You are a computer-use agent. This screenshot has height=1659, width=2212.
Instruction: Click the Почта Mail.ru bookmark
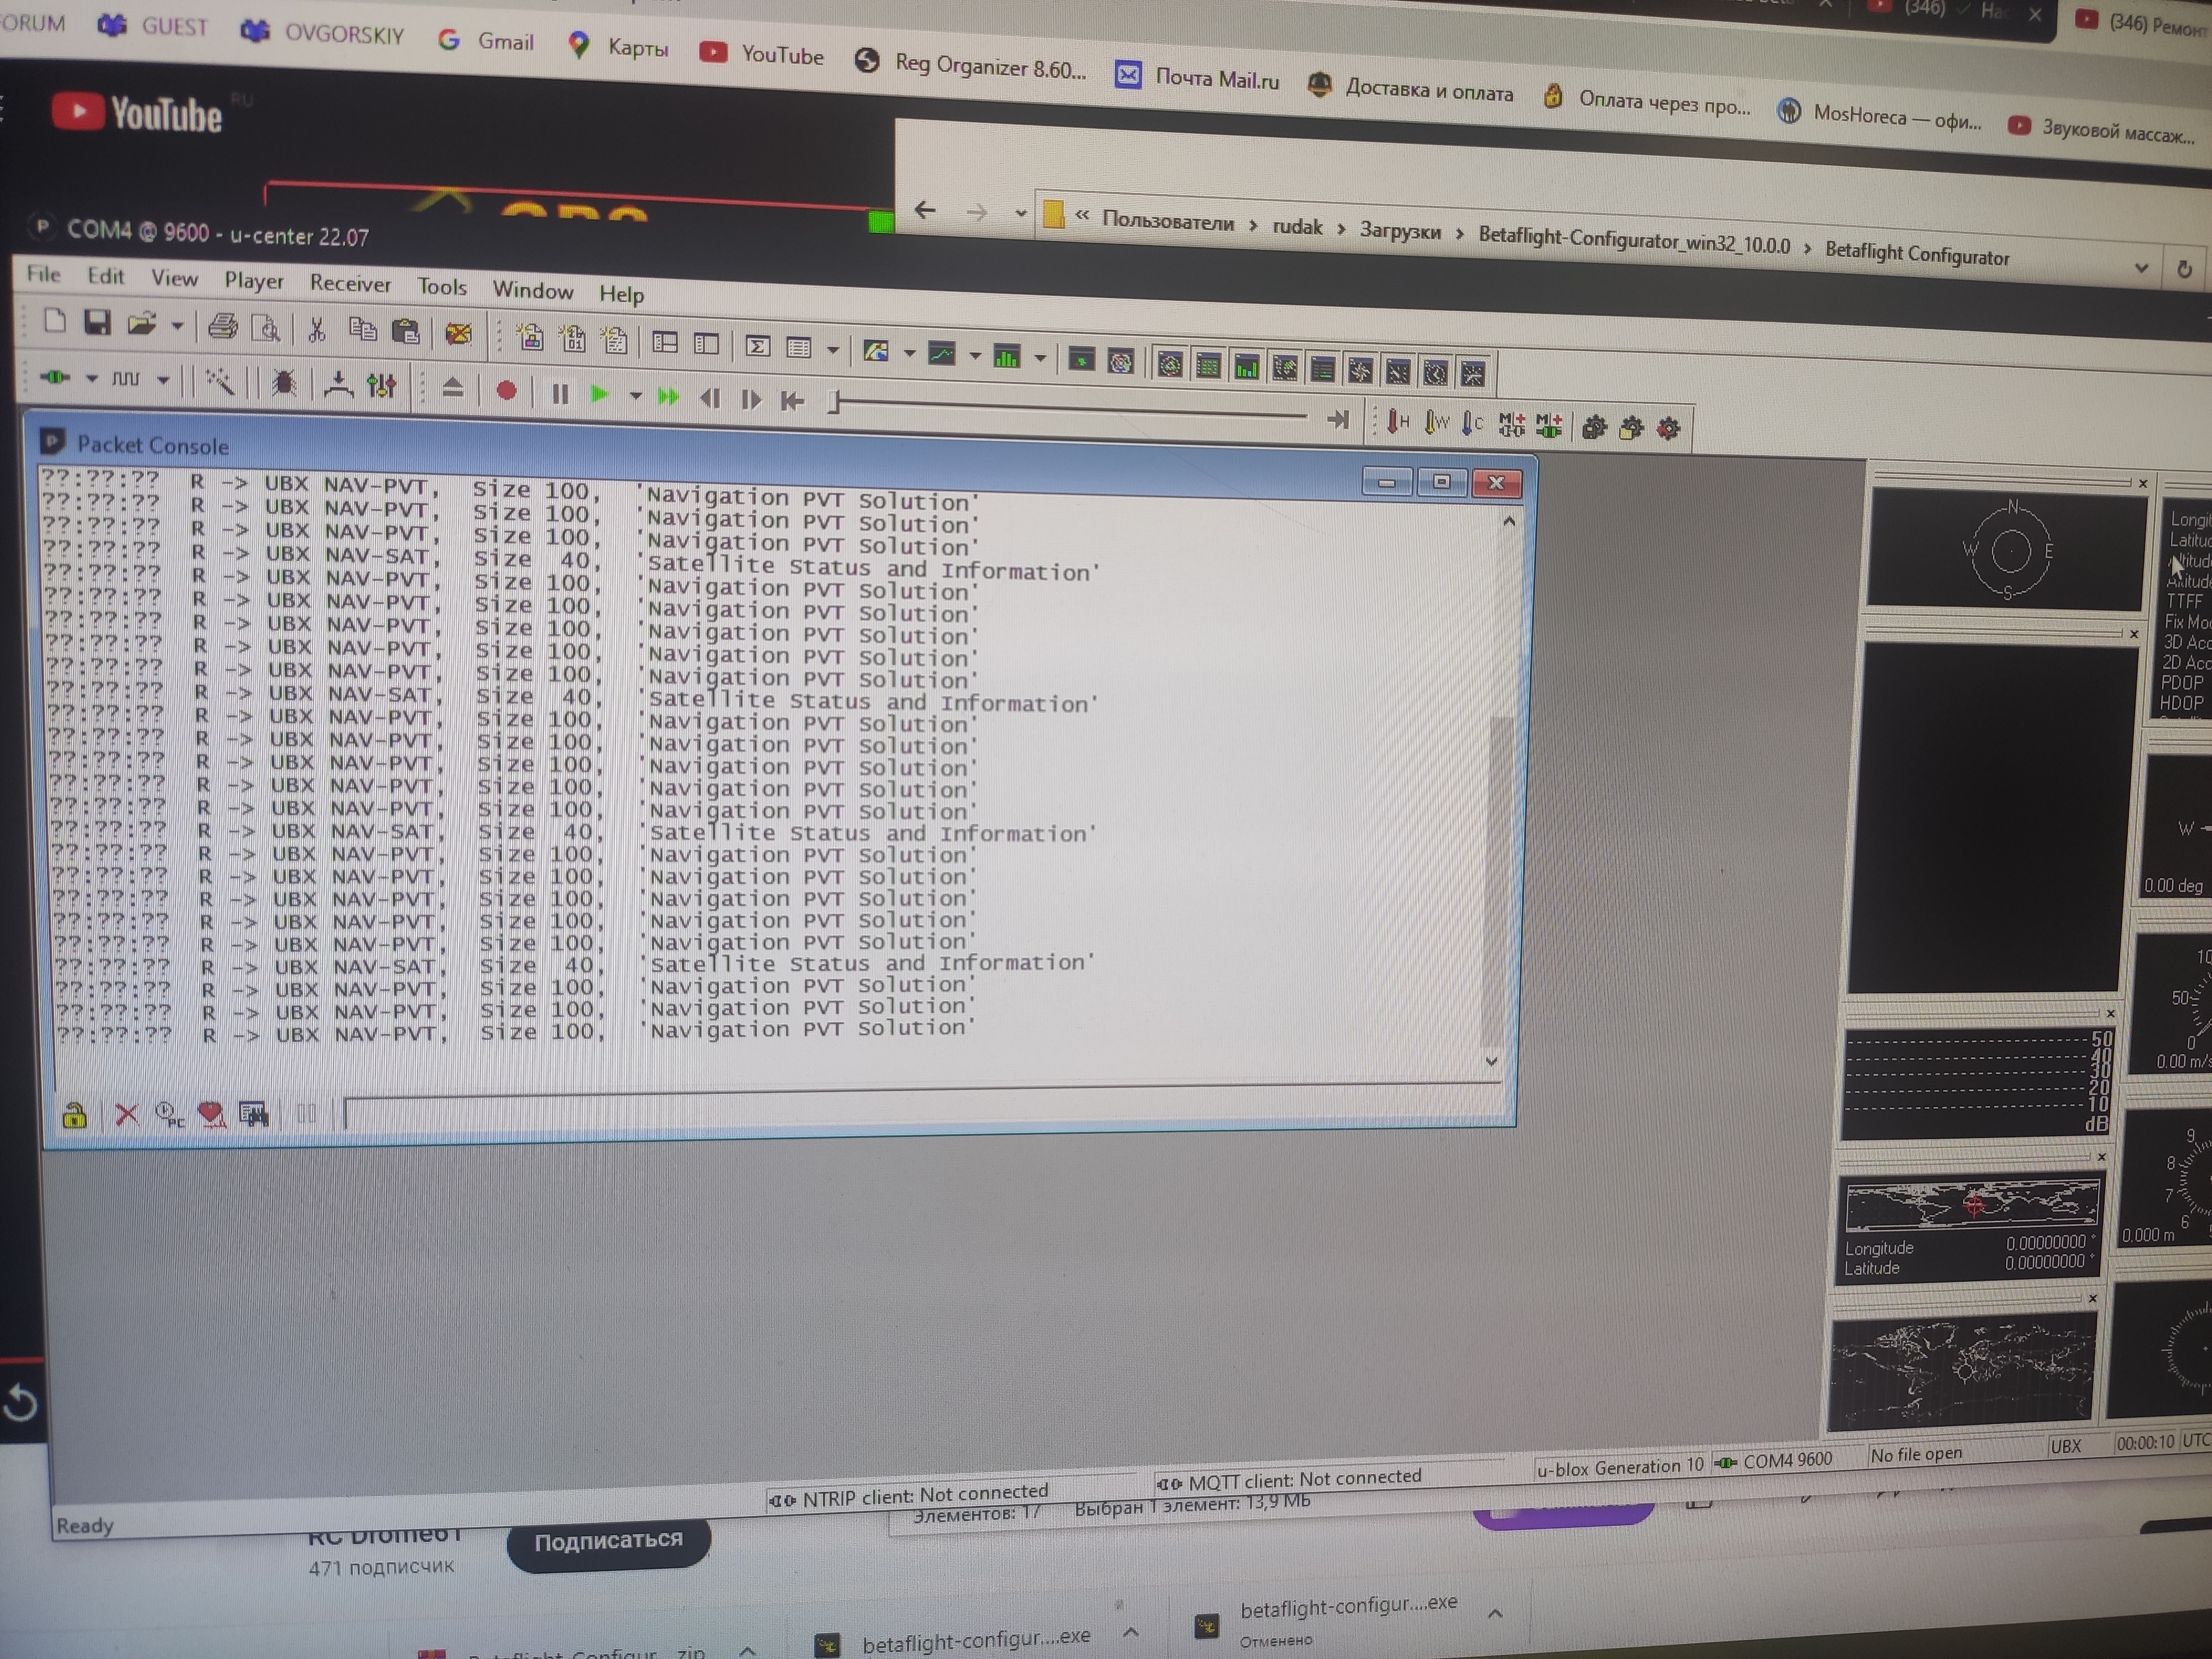point(1198,77)
